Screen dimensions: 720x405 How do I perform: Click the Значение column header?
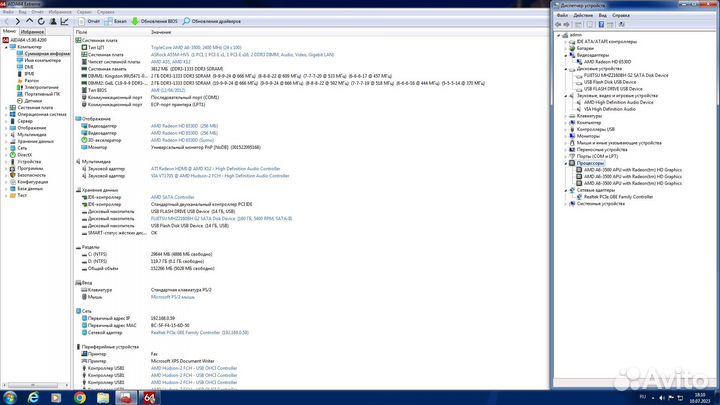coord(161,32)
